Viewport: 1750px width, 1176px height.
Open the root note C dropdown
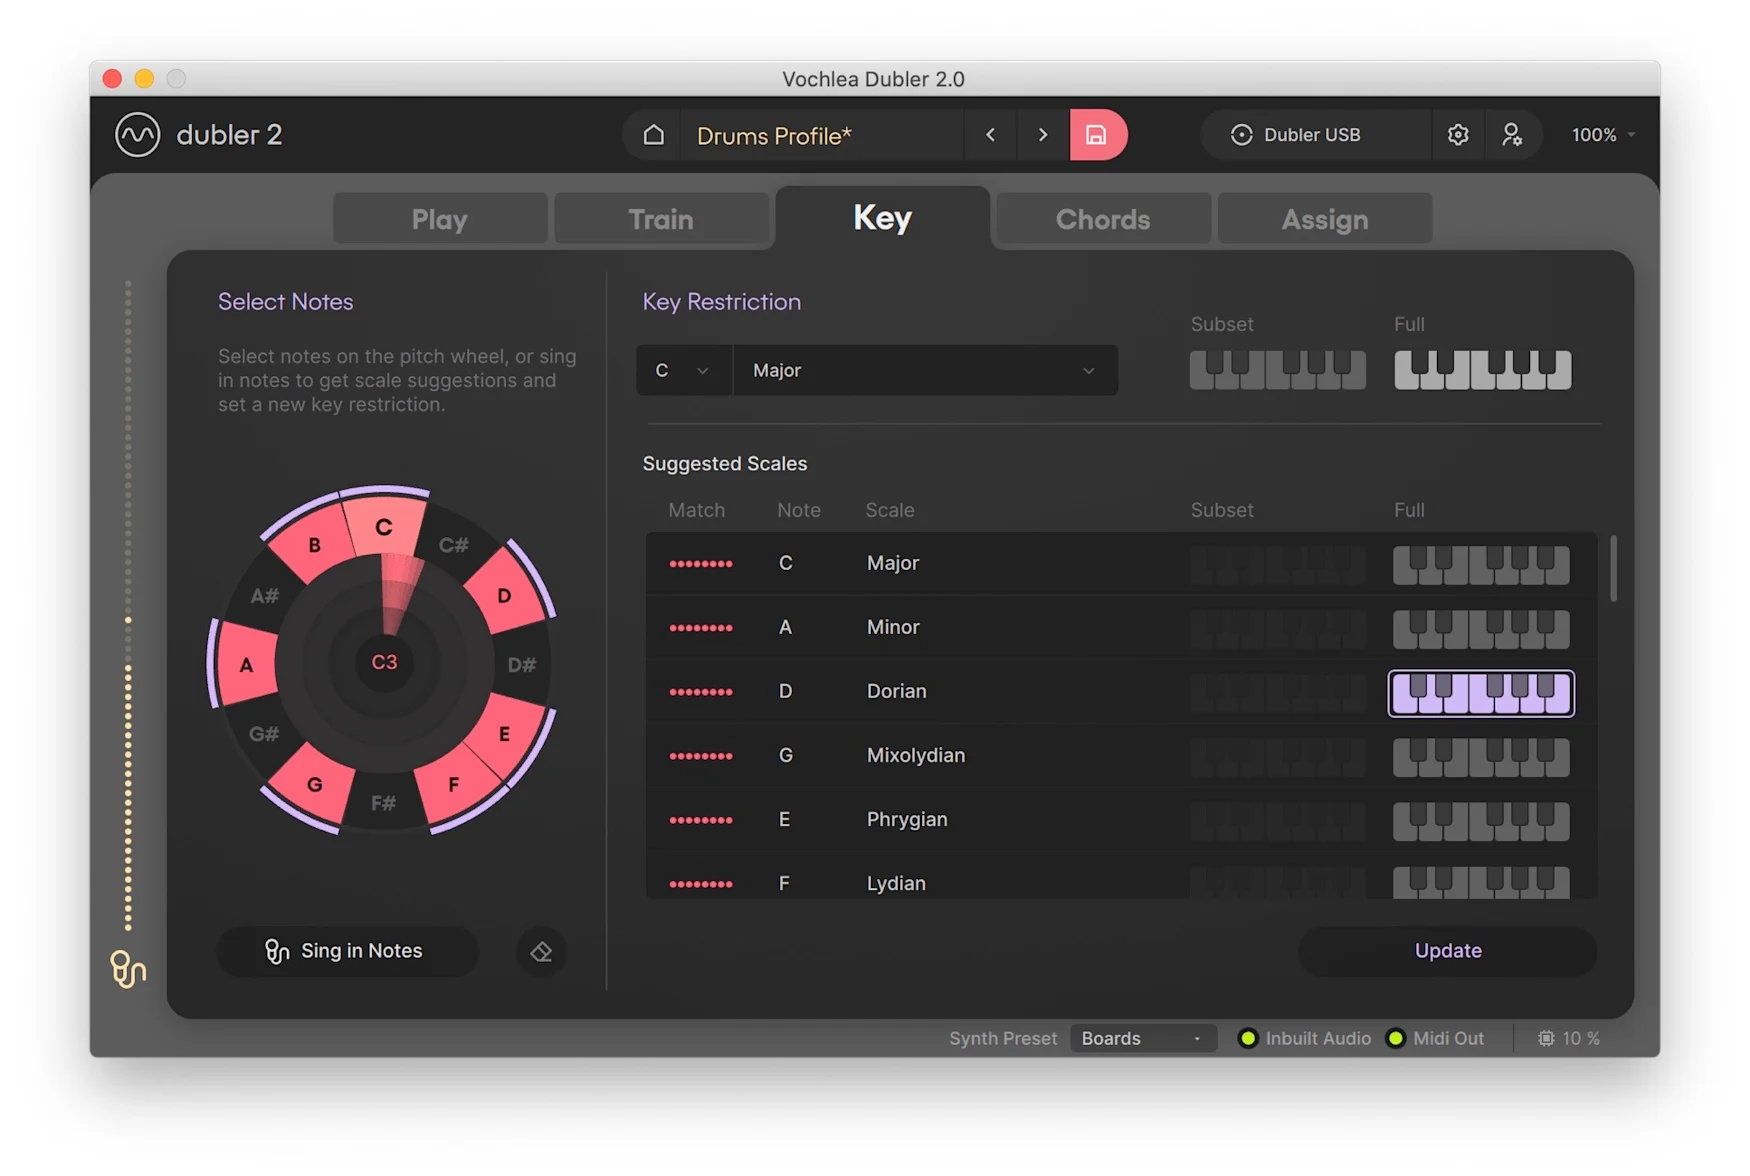[x=683, y=371]
